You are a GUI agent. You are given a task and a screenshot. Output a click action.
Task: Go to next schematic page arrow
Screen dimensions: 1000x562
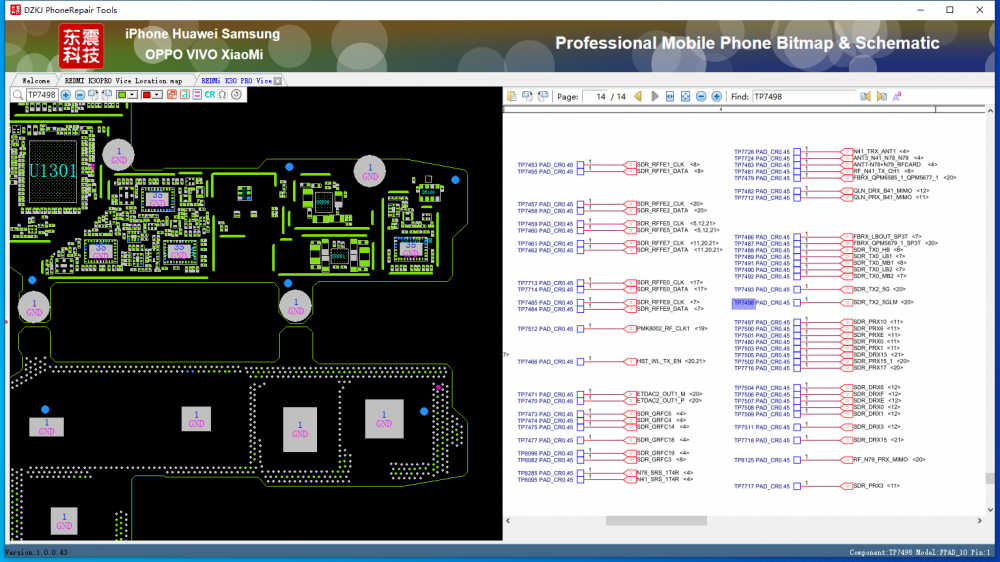(x=656, y=96)
